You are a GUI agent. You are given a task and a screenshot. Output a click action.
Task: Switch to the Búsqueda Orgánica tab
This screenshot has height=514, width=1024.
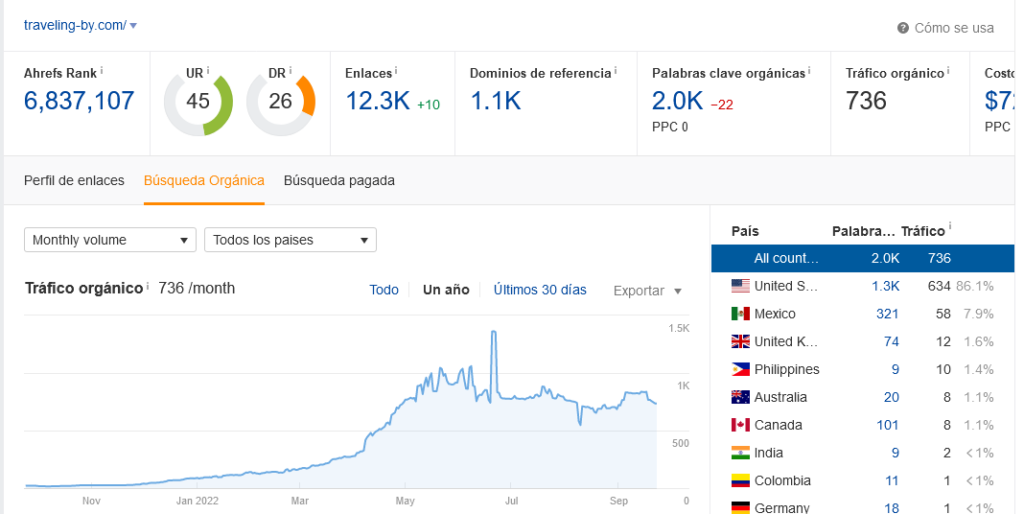[204, 180]
